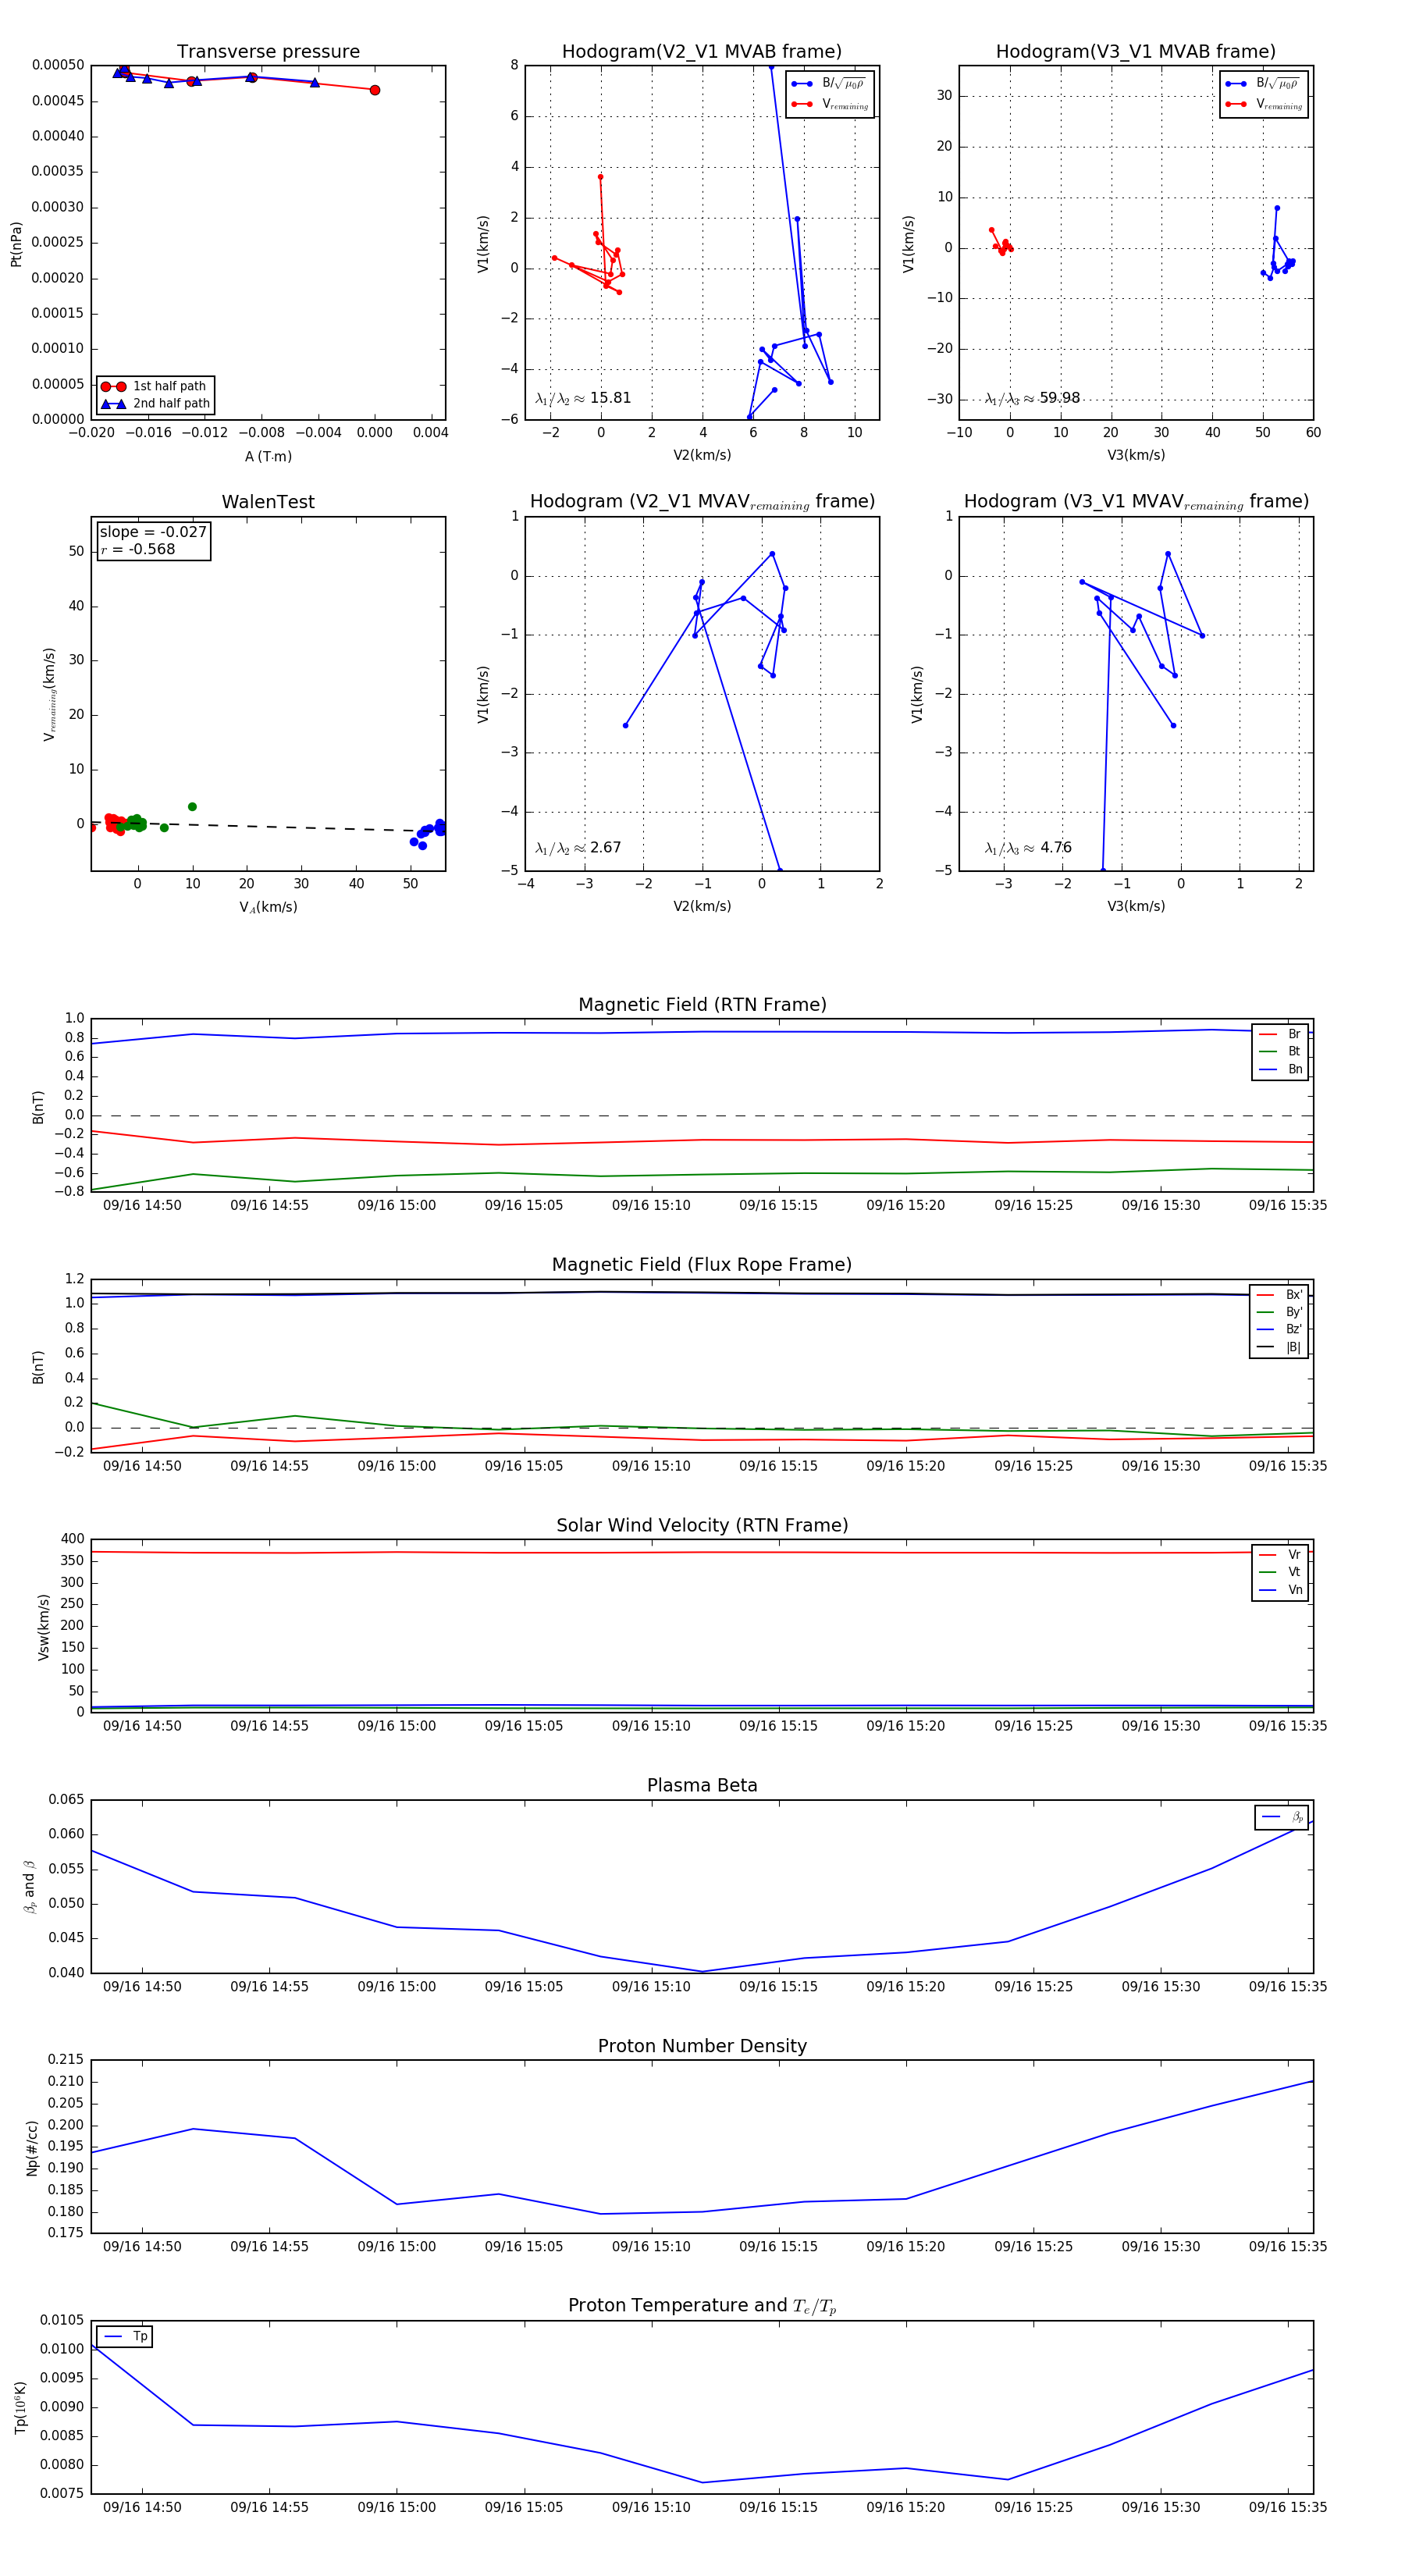Click the 'Hodogram (V2_V1 MVAV remaining frame)' title

(702, 502)
